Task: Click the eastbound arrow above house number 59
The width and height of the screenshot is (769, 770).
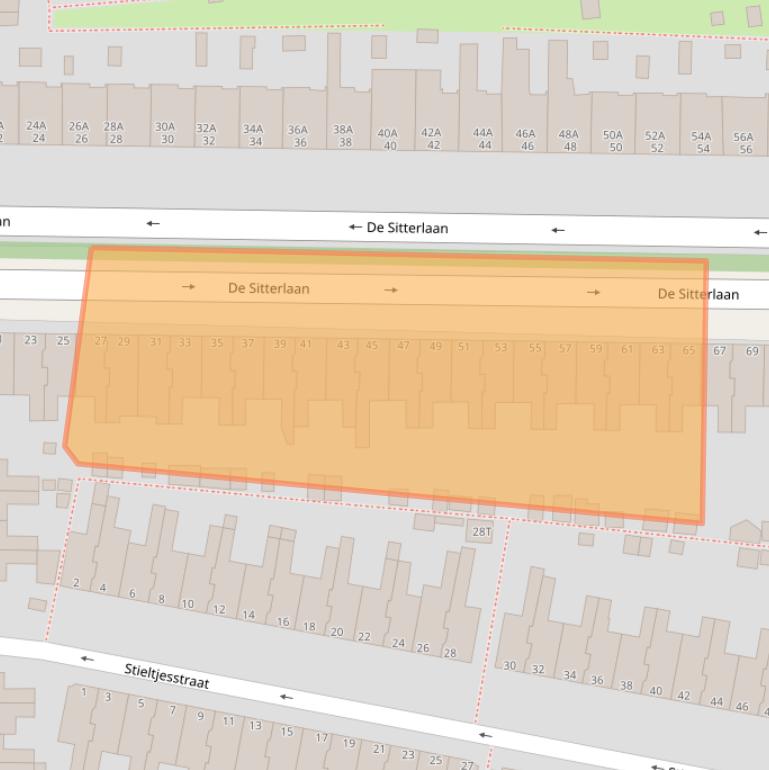Action: 594,293
